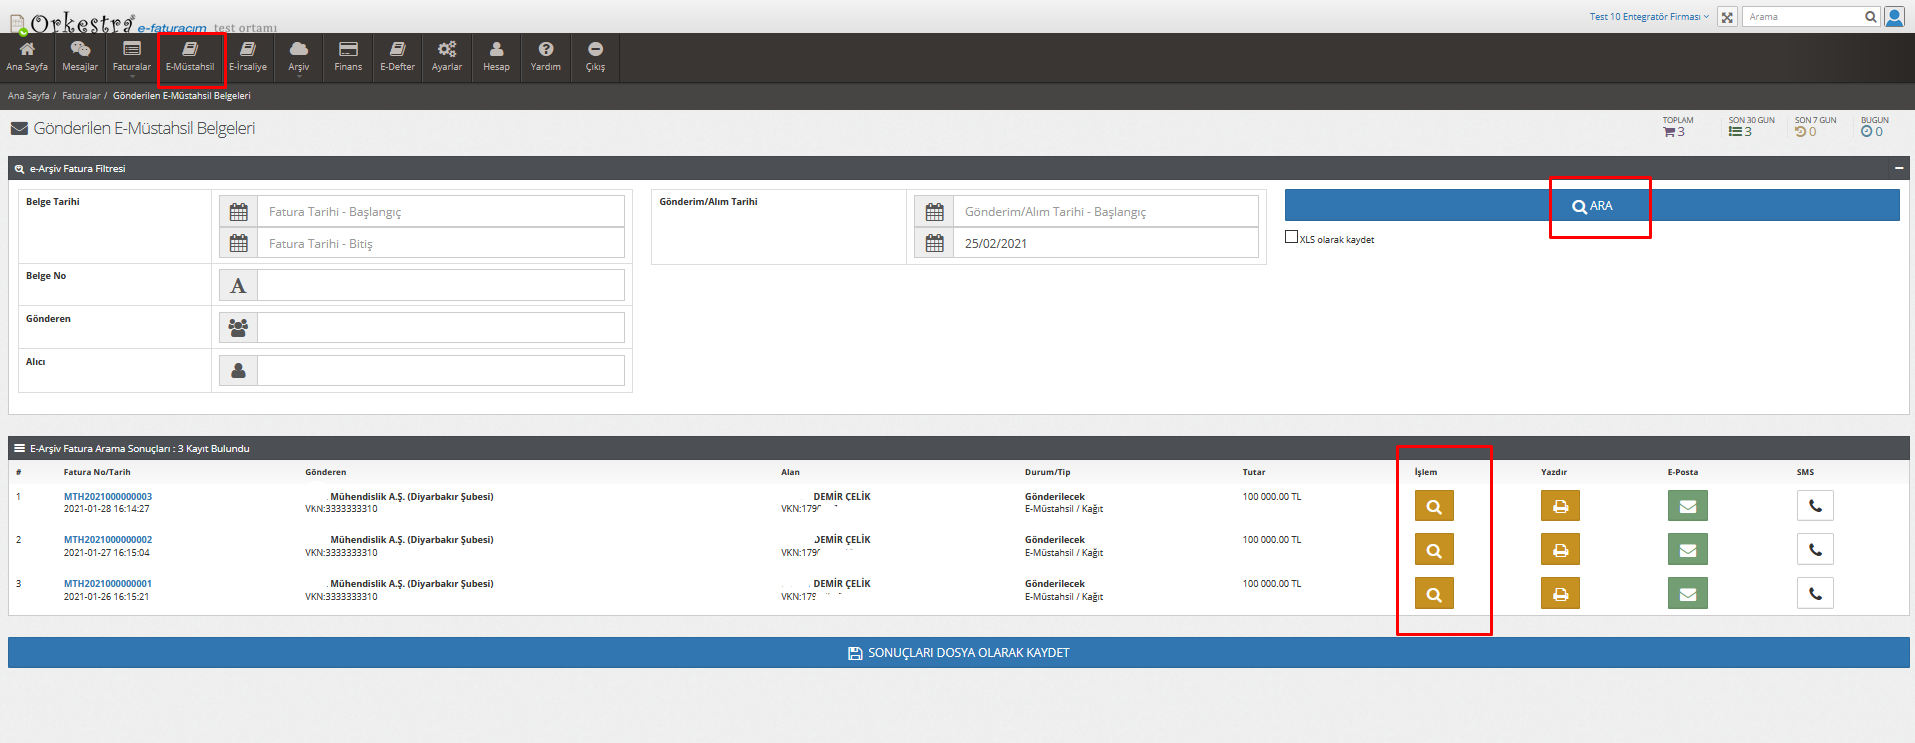Open the Faturalar menu
The image size is (1915, 743).
pos(131,56)
